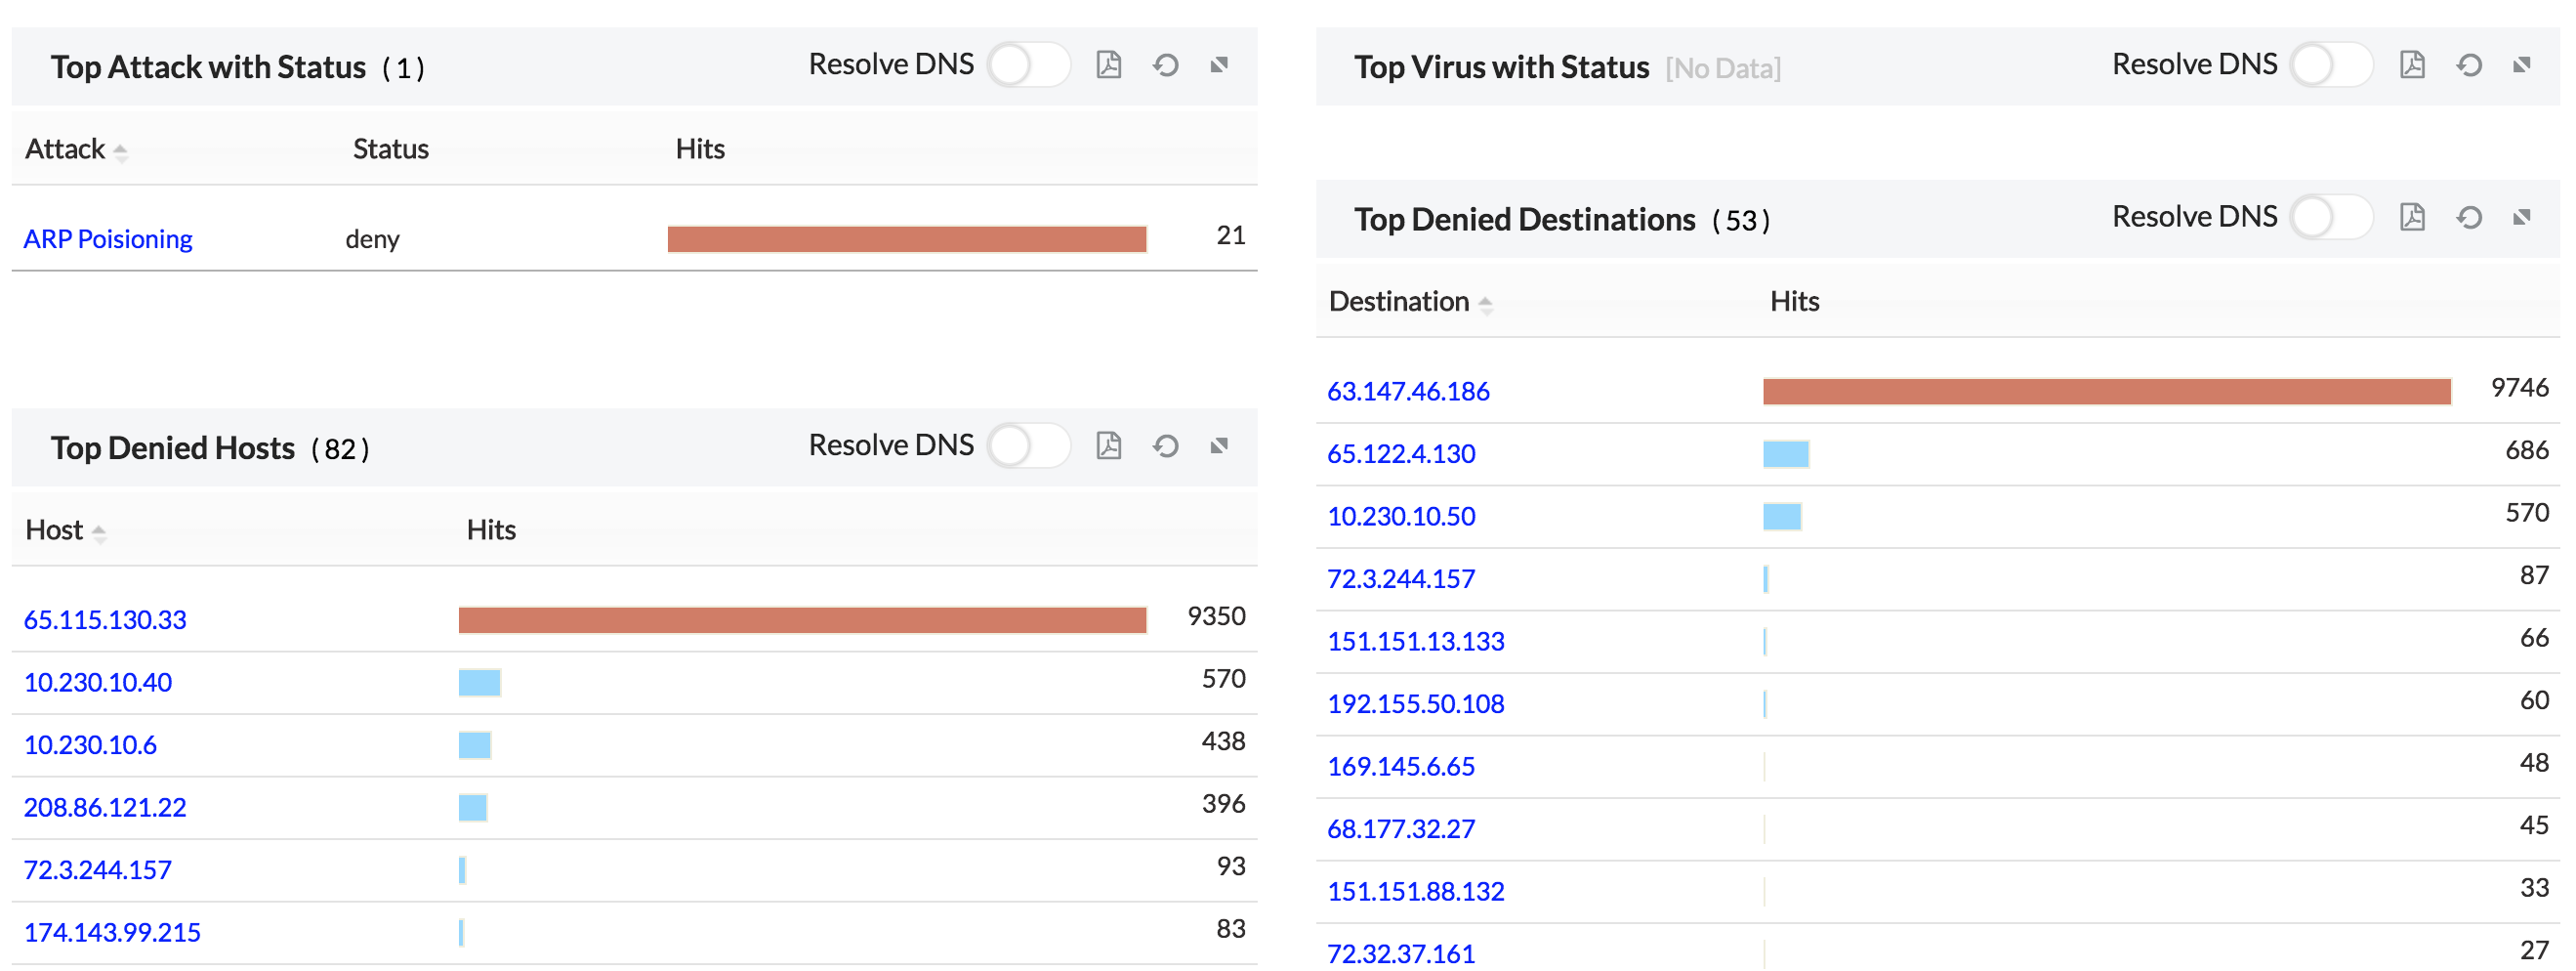This screenshot has height=971, width=2576.
Task: Enable Resolve DNS for Top Attack with Status
Action: 1028,64
